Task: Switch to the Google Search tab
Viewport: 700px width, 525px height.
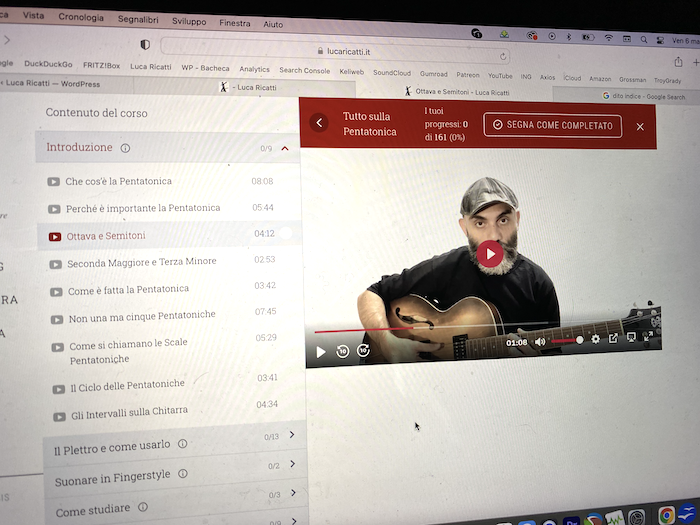Action: (x=645, y=96)
